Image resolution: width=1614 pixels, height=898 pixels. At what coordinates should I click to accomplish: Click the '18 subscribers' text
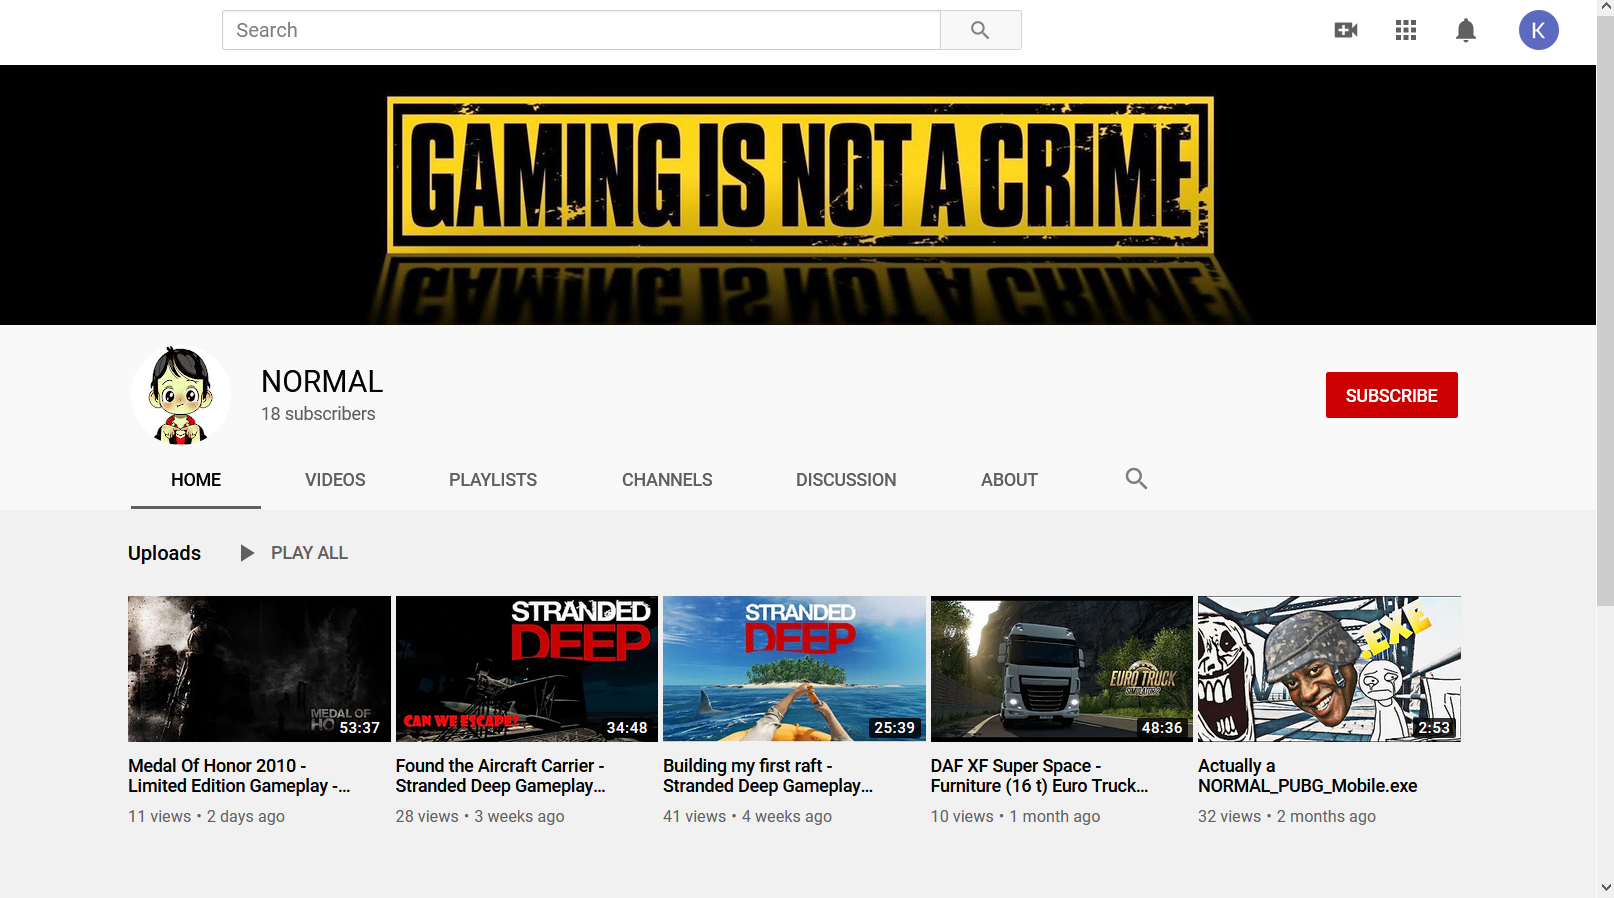click(318, 414)
